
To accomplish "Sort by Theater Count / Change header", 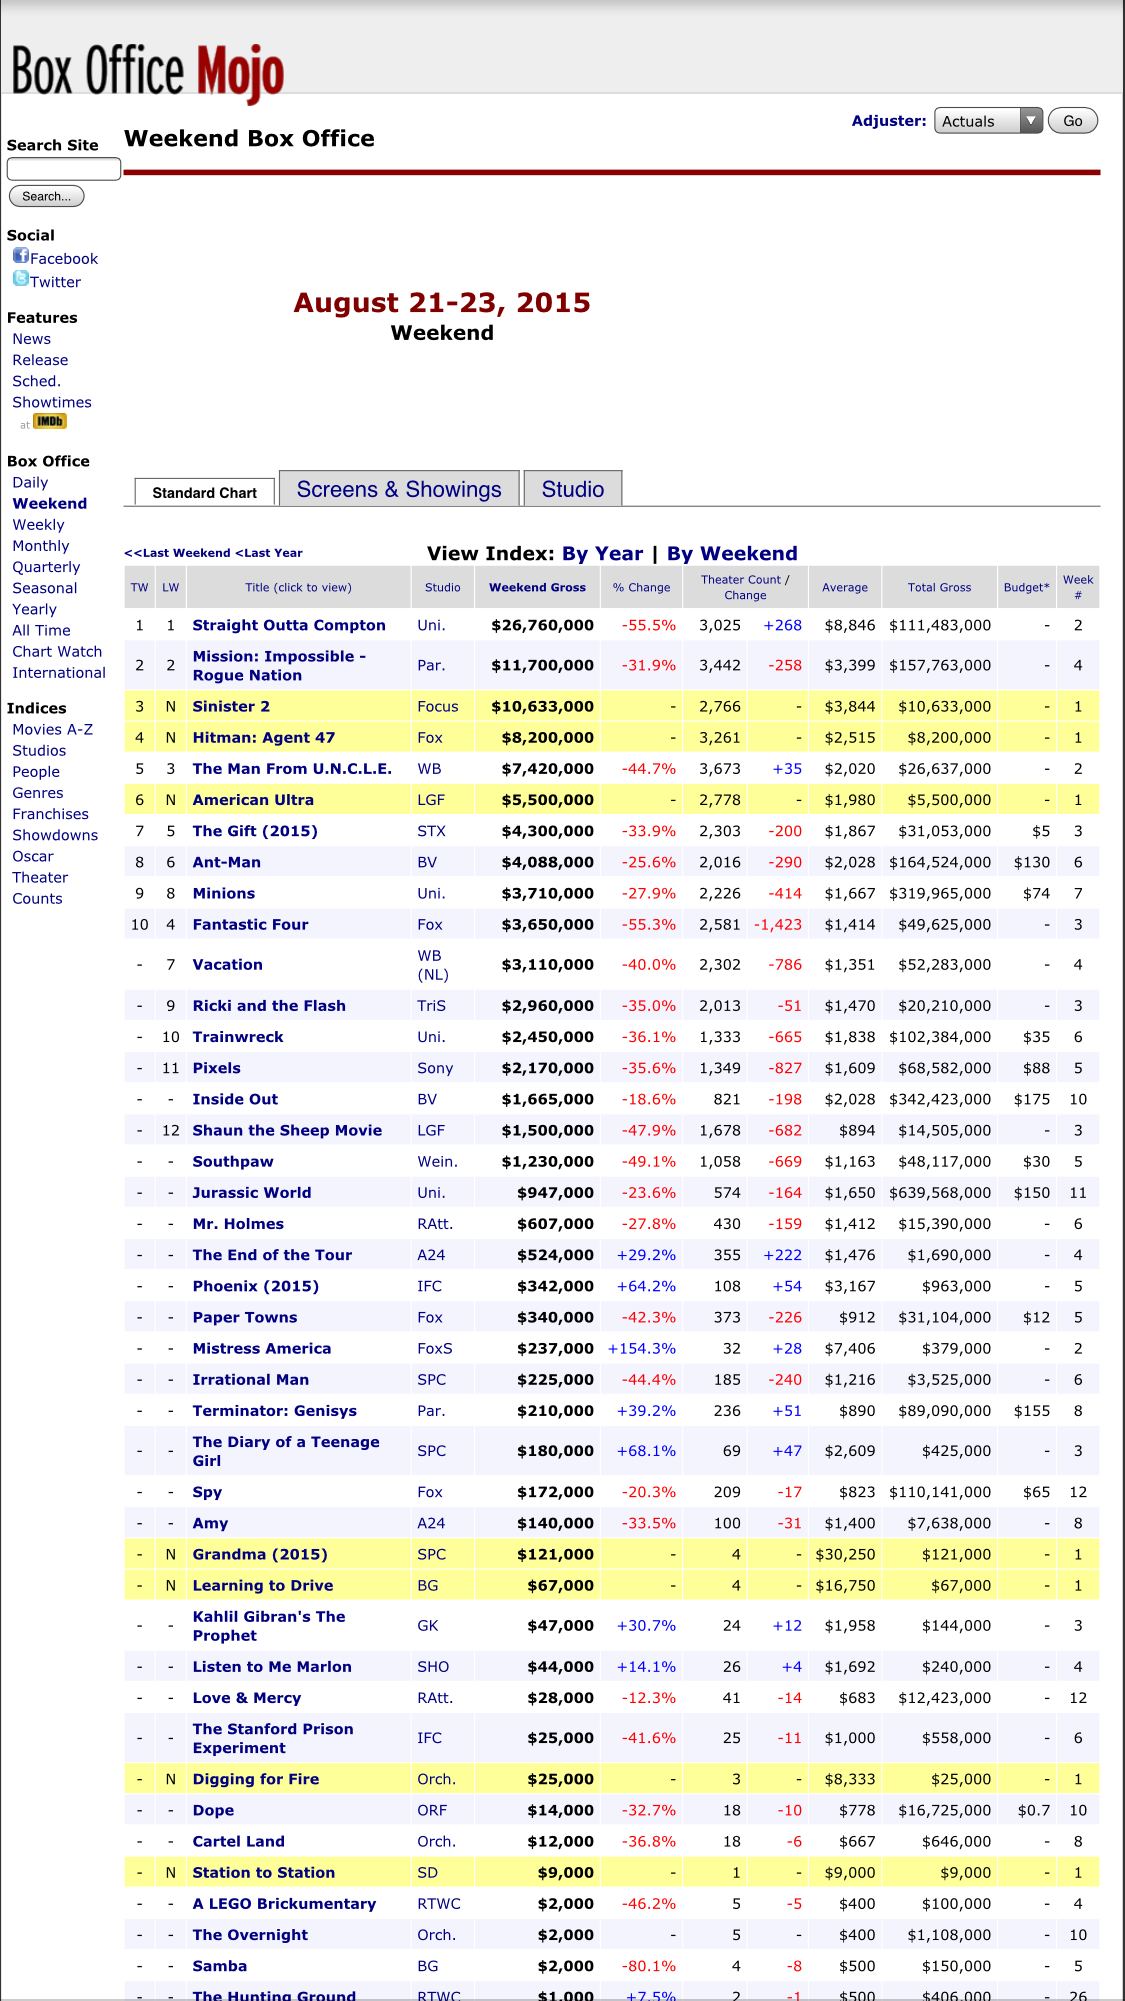I will point(745,587).
